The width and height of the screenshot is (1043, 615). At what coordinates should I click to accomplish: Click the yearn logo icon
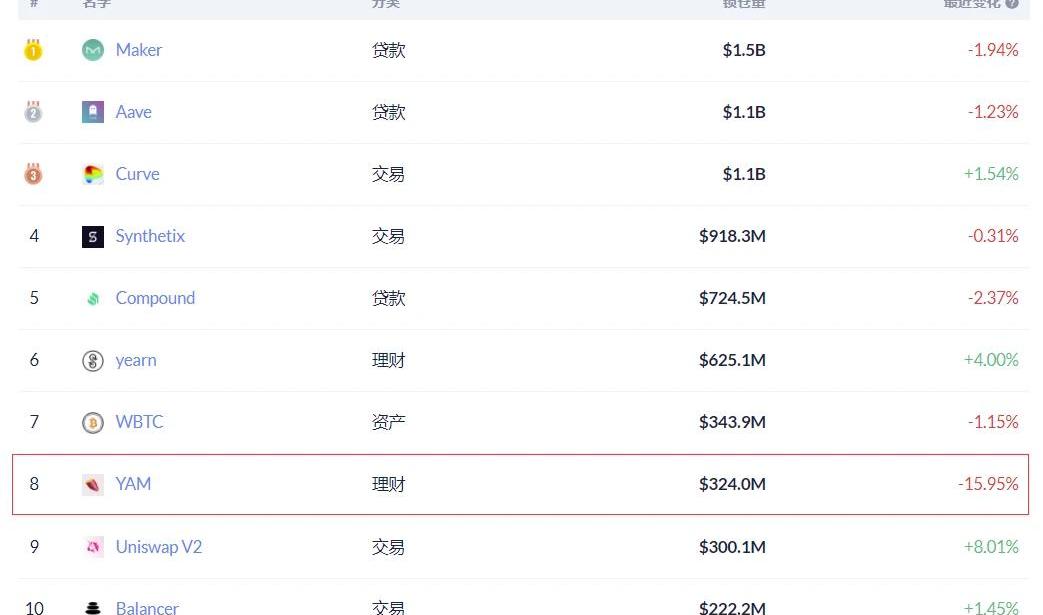pos(92,360)
